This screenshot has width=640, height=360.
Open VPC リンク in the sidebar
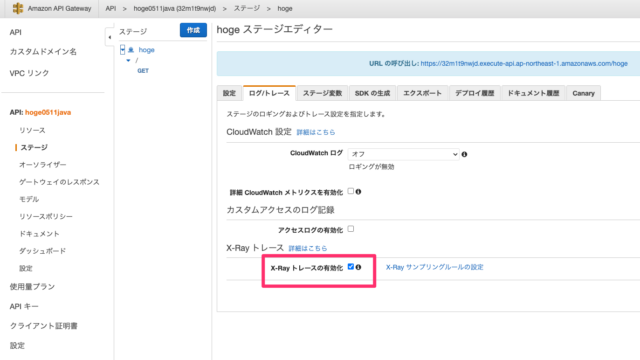tap(29, 73)
